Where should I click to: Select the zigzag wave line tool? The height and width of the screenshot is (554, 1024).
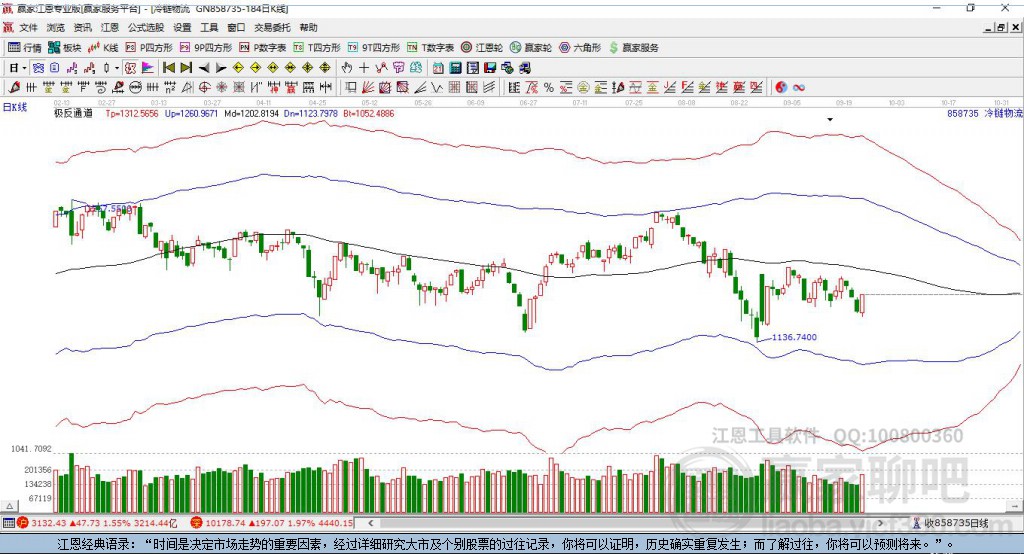pyautogui.click(x=437, y=88)
